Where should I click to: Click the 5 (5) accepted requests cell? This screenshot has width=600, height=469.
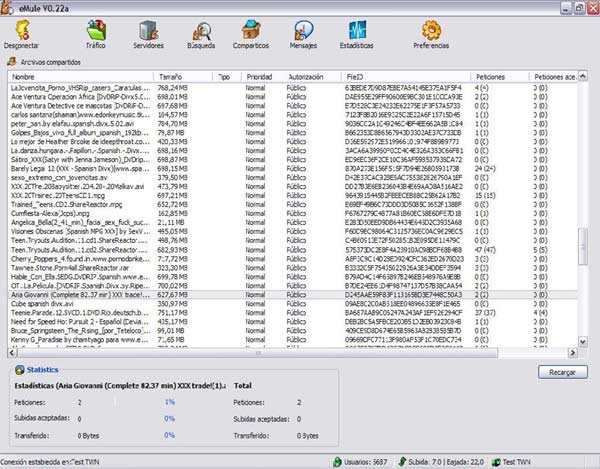(x=540, y=250)
